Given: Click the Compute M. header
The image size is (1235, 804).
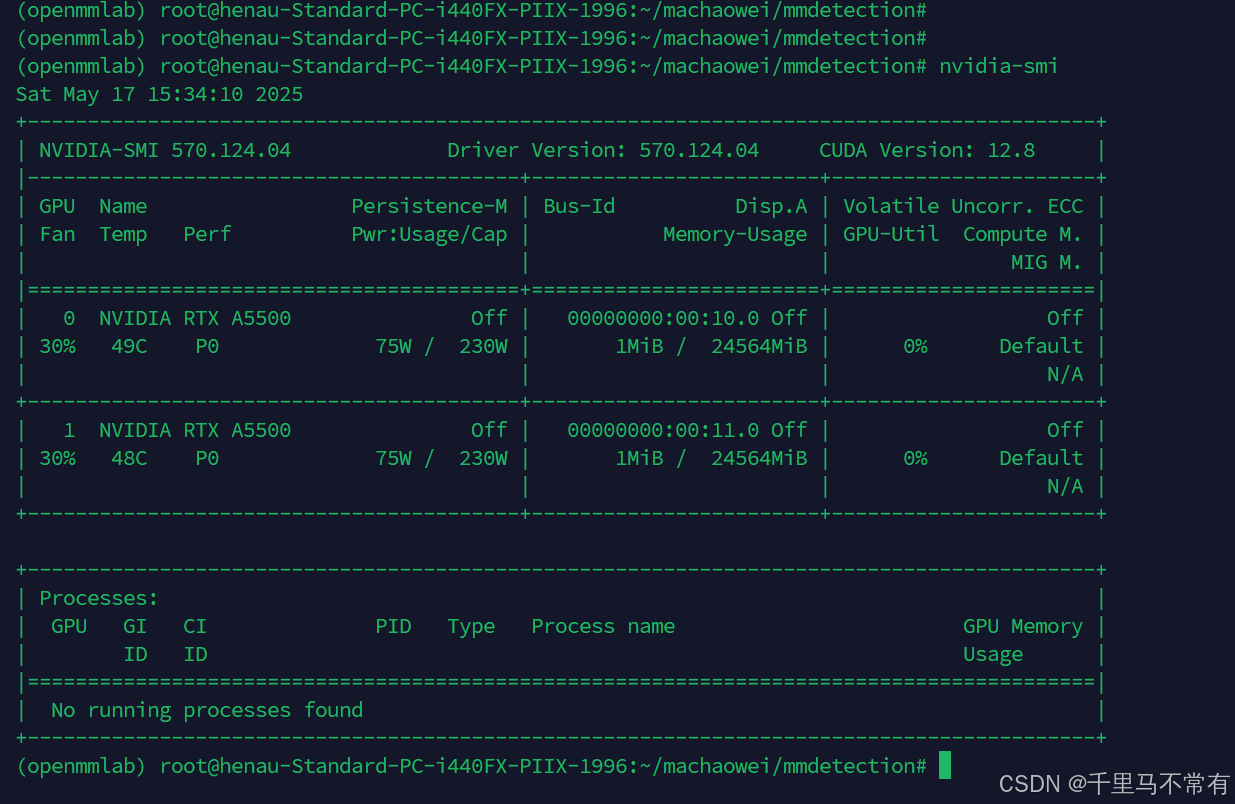Looking at the screenshot, I should pos(1023,234).
